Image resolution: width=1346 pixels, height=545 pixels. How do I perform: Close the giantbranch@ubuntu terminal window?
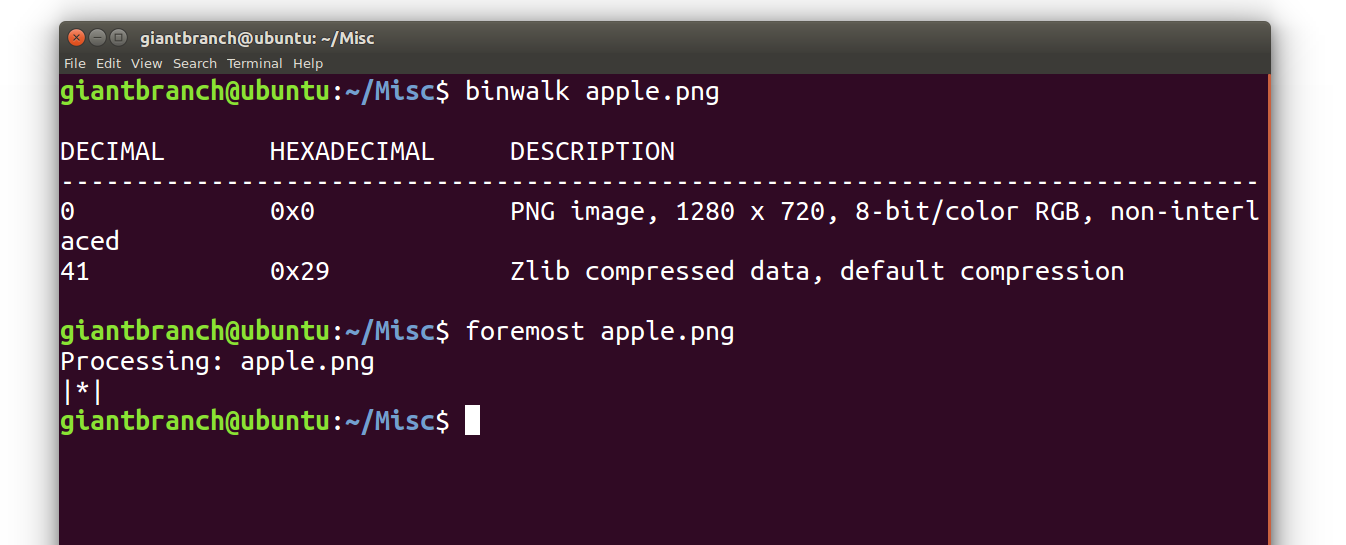point(77,38)
